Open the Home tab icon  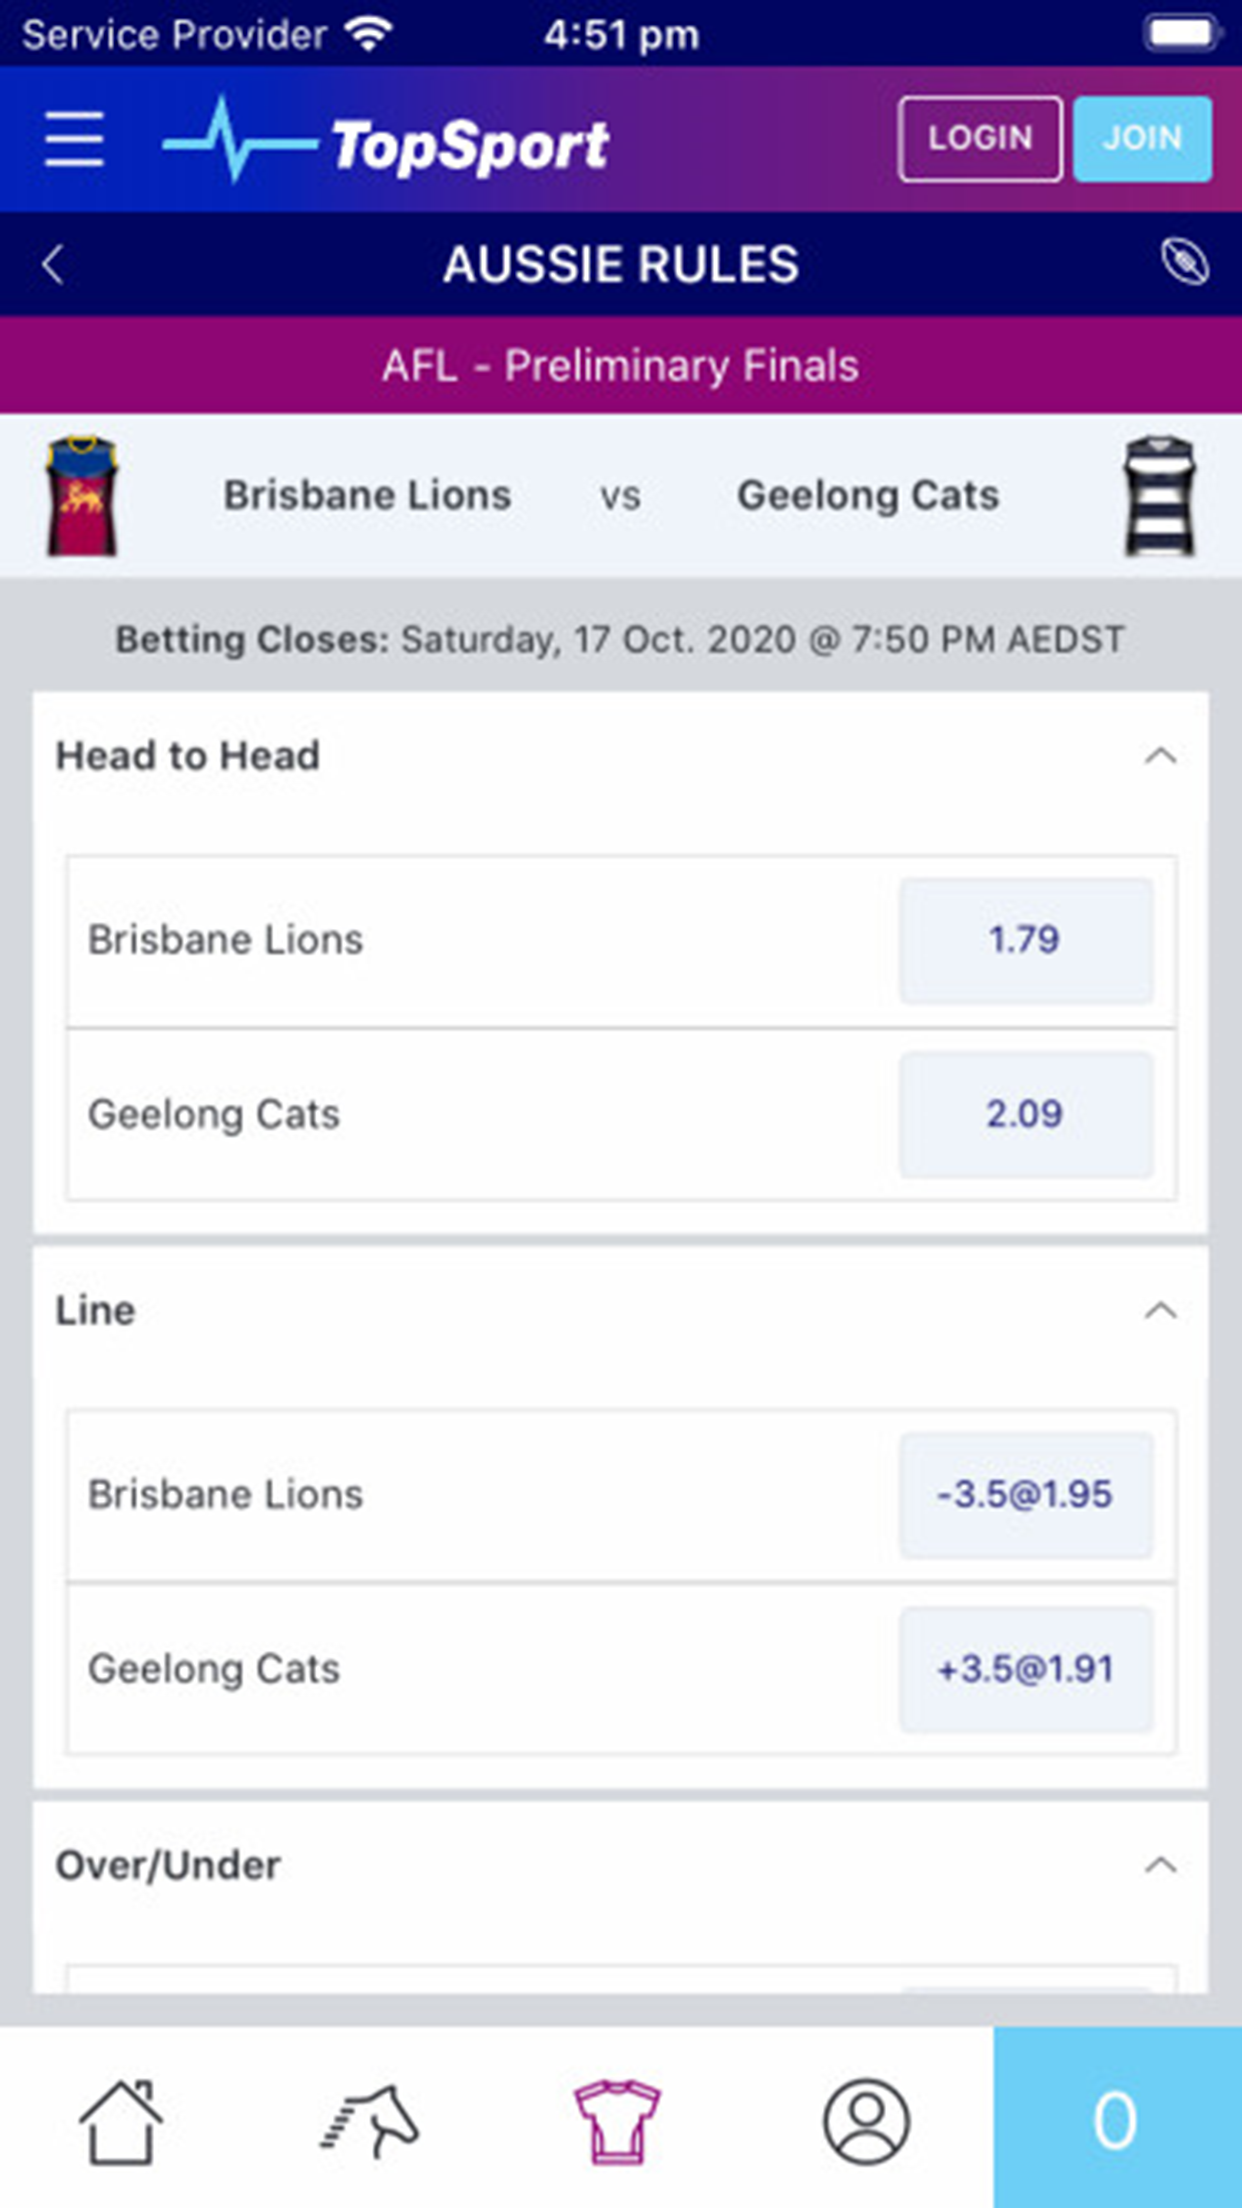click(x=121, y=2120)
